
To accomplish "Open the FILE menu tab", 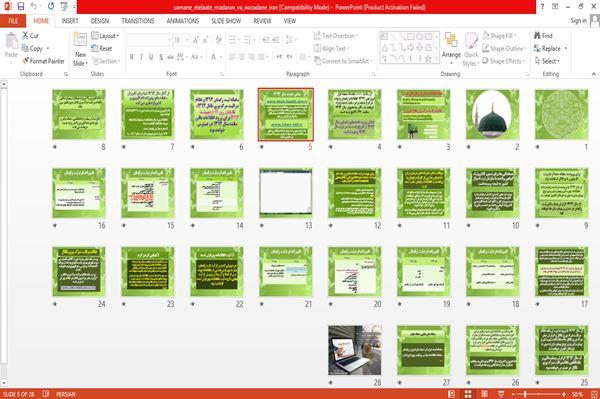I will coord(13,21).
